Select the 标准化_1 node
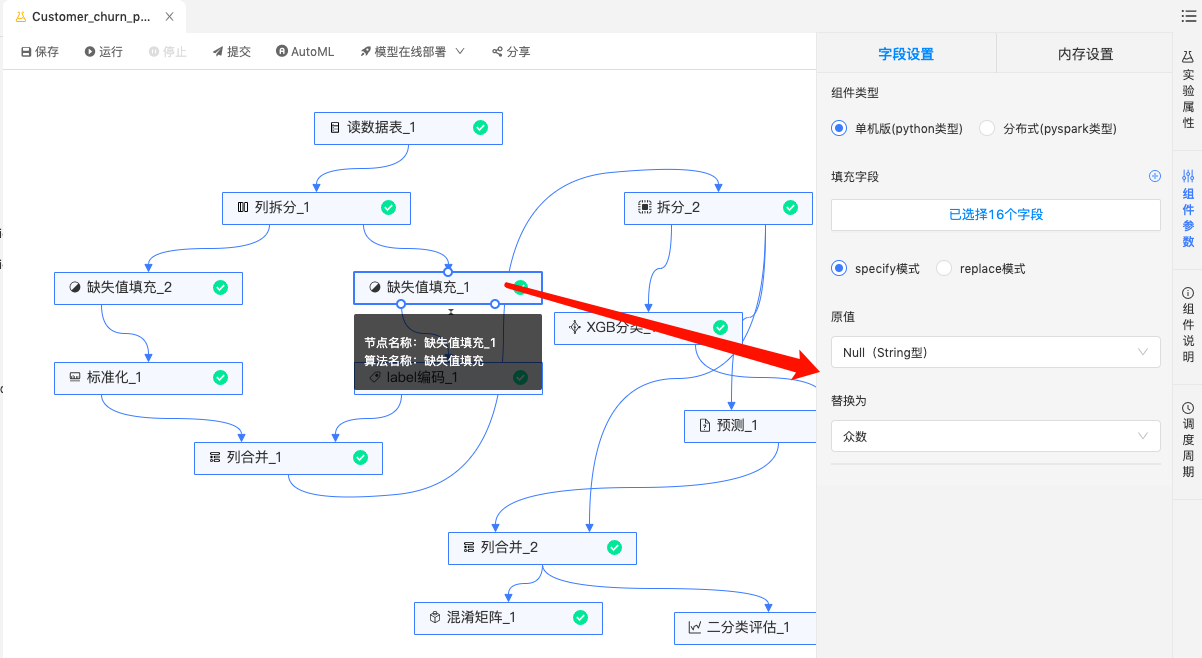 148,378
